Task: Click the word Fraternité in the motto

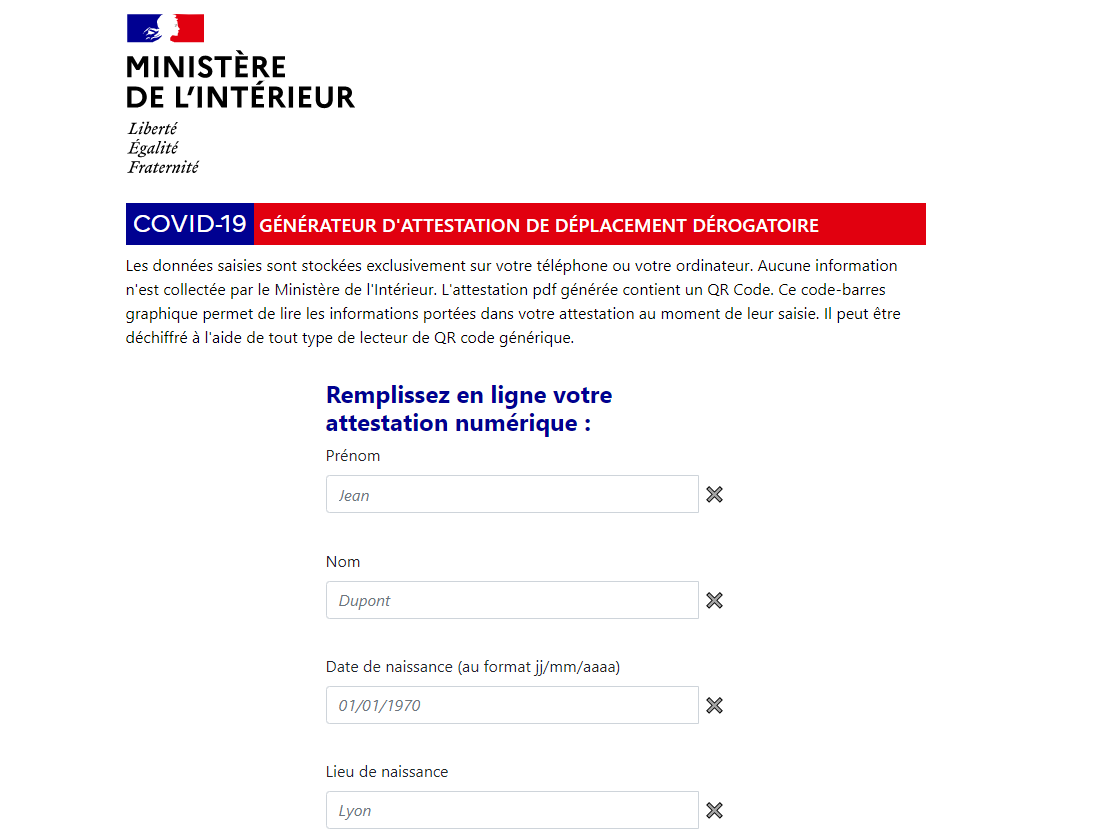Action: (x=163, y=167)
